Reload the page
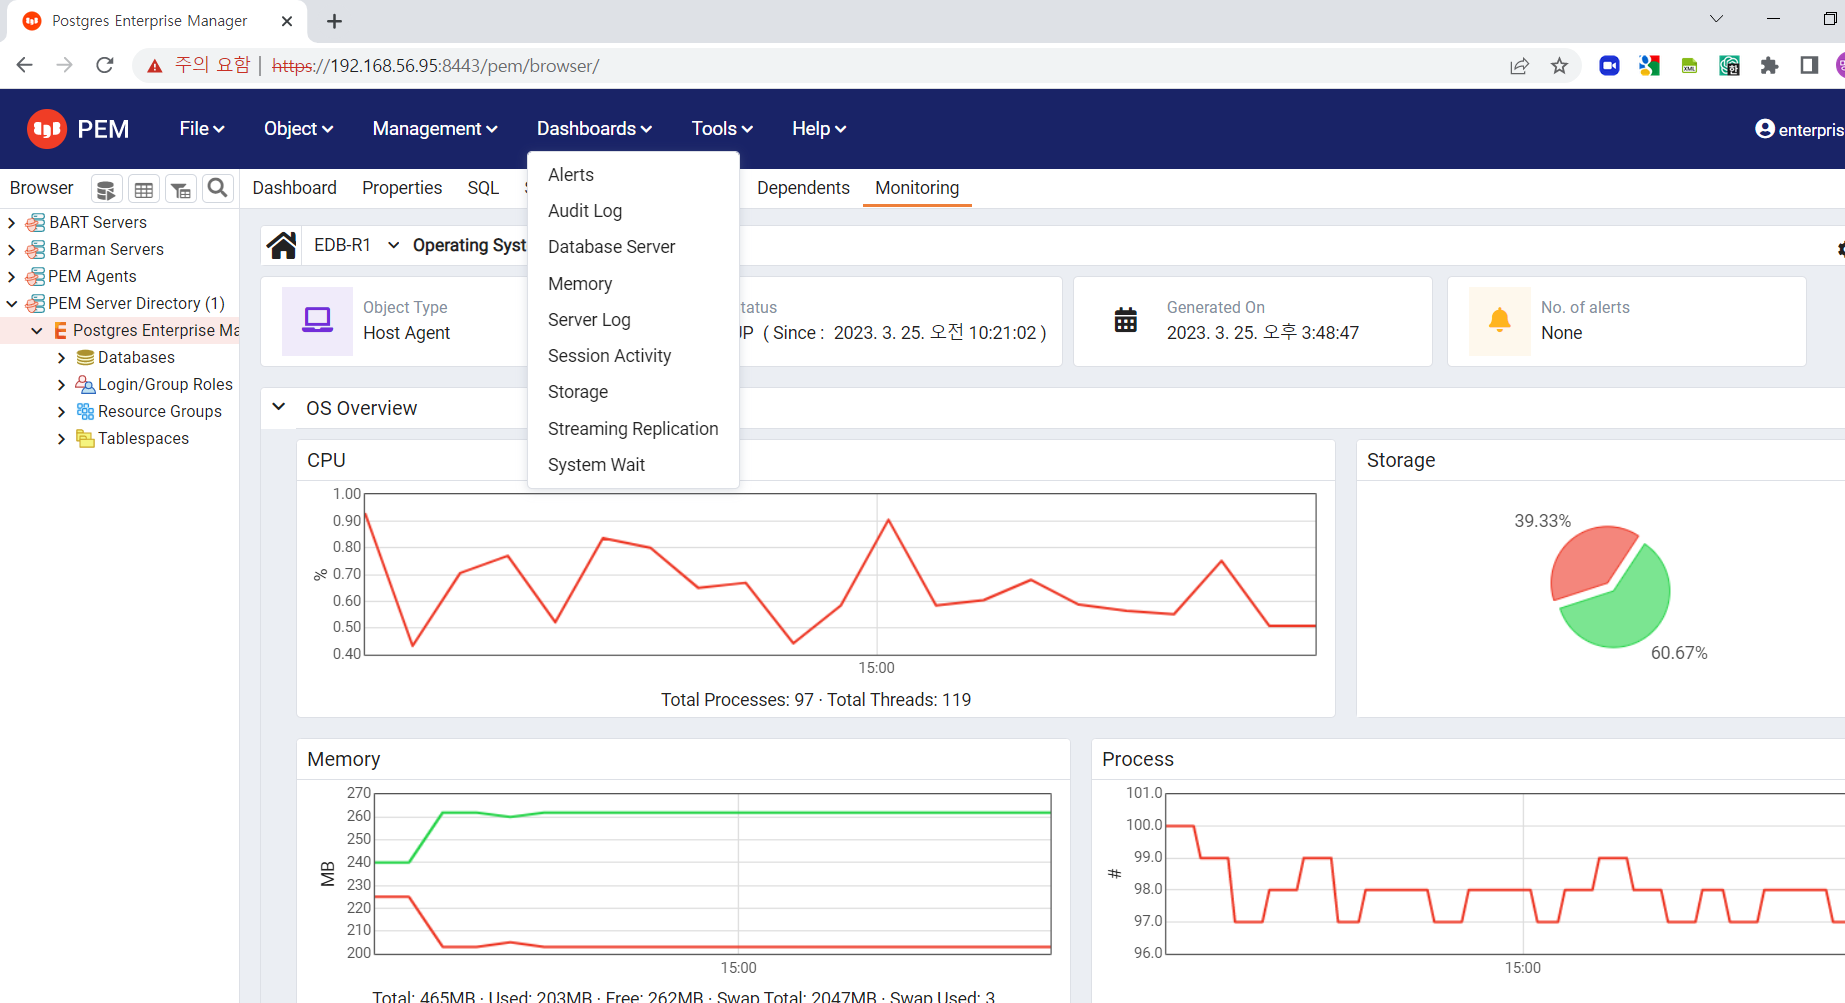This screenshot has width=1845, height=1003. click(105, 65)
